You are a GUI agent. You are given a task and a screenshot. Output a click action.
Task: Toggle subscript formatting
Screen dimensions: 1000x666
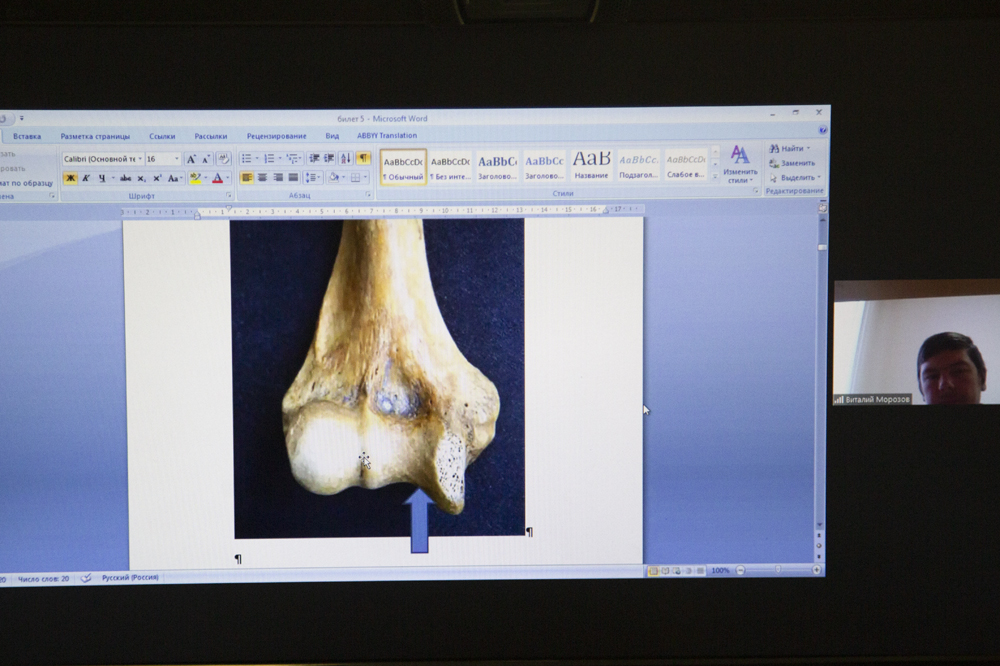pos(141,179)
